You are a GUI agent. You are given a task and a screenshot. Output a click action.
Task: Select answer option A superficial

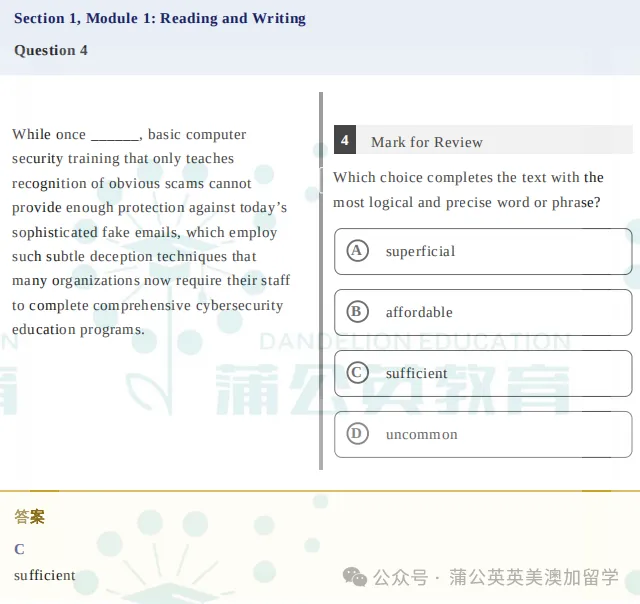point(483,251)
